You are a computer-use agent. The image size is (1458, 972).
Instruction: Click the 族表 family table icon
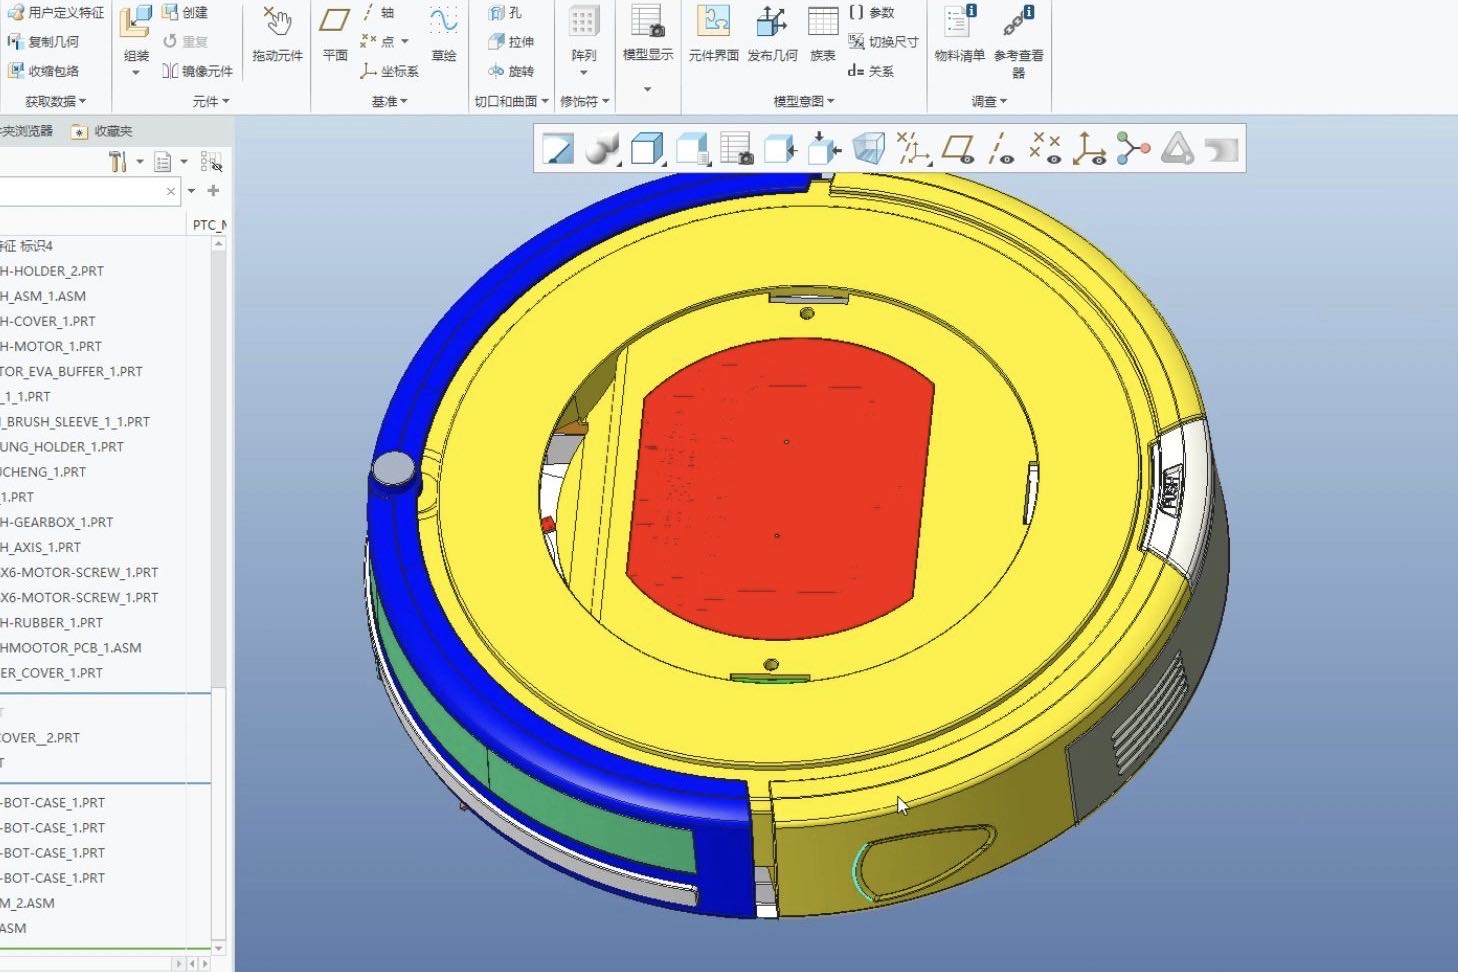pyautogui.click(x=822, y=35)
